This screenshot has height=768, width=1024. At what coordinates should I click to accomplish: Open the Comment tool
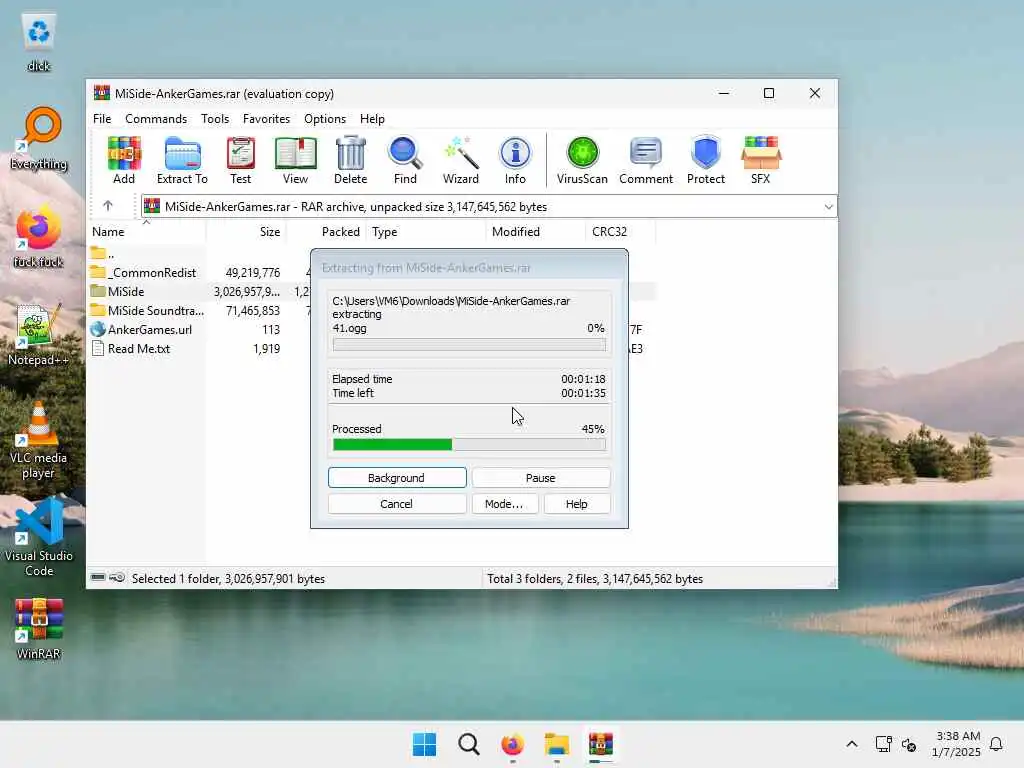point(646,161)
